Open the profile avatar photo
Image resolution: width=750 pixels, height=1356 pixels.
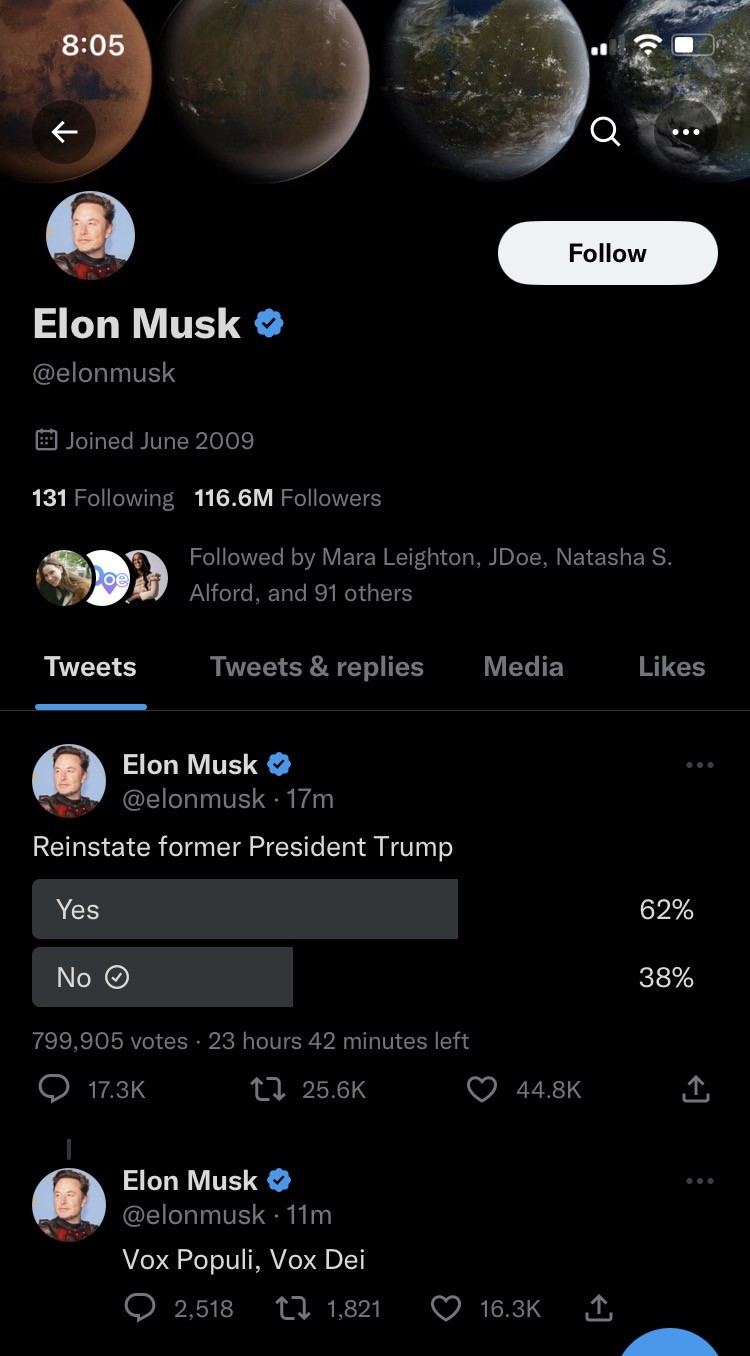coord(90,236)
